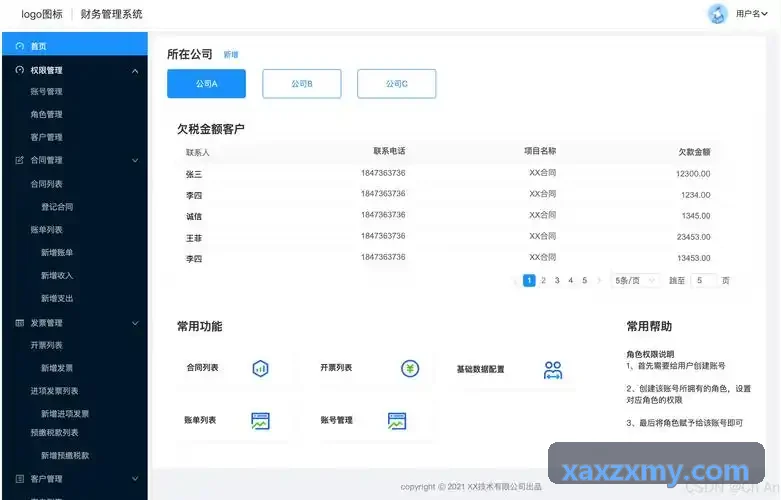
Task: Open 登记合同 in sidebar
Action: [x=57, y=207]
